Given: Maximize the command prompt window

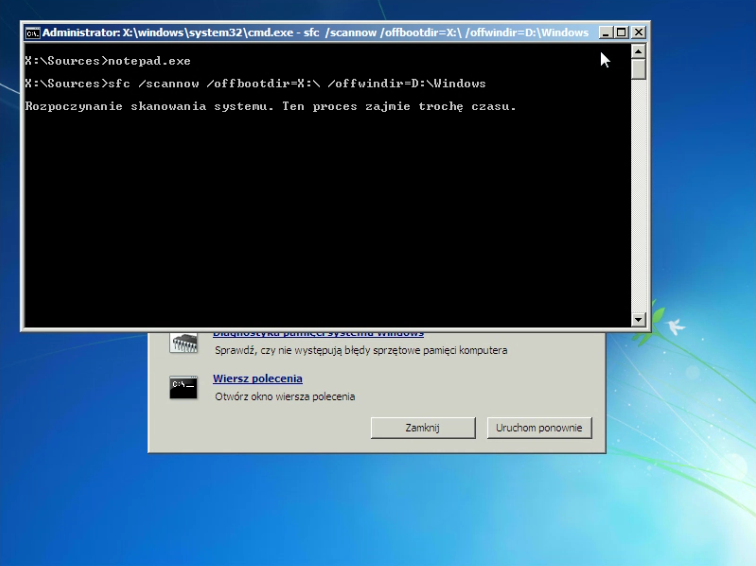Looking at the screenshot, I should tap(621, 32).
